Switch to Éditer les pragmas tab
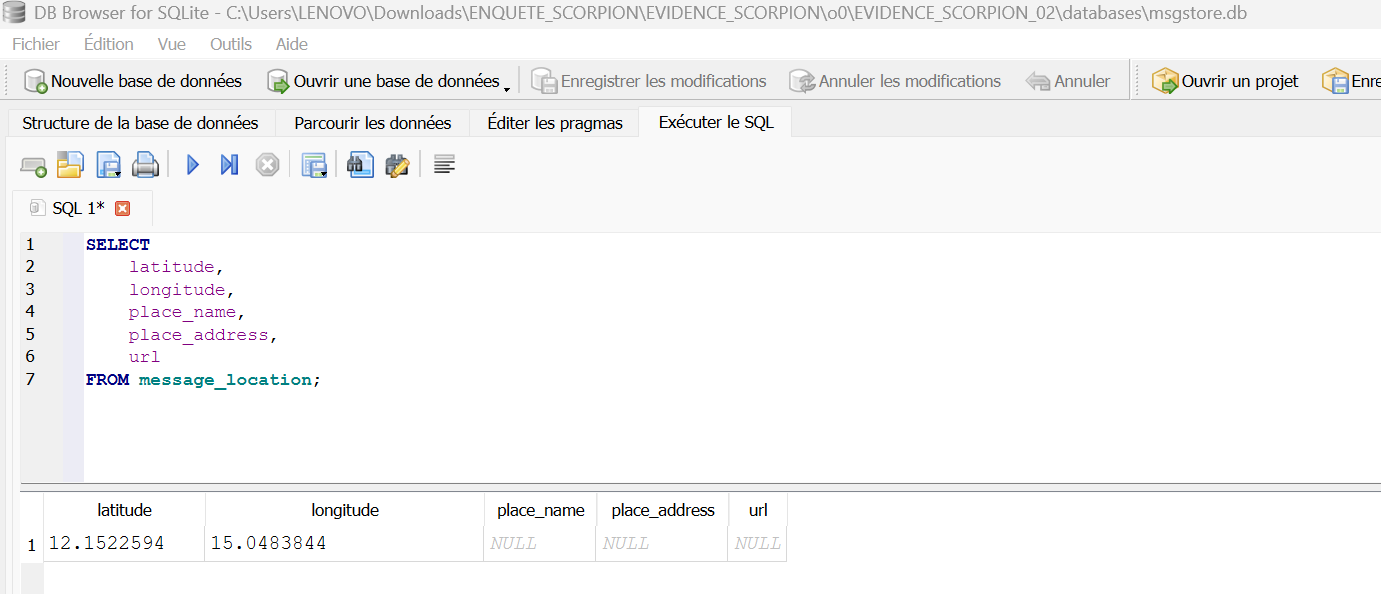Image resolution: width=1381 pixels, height=594 pixels. [555, 123]
